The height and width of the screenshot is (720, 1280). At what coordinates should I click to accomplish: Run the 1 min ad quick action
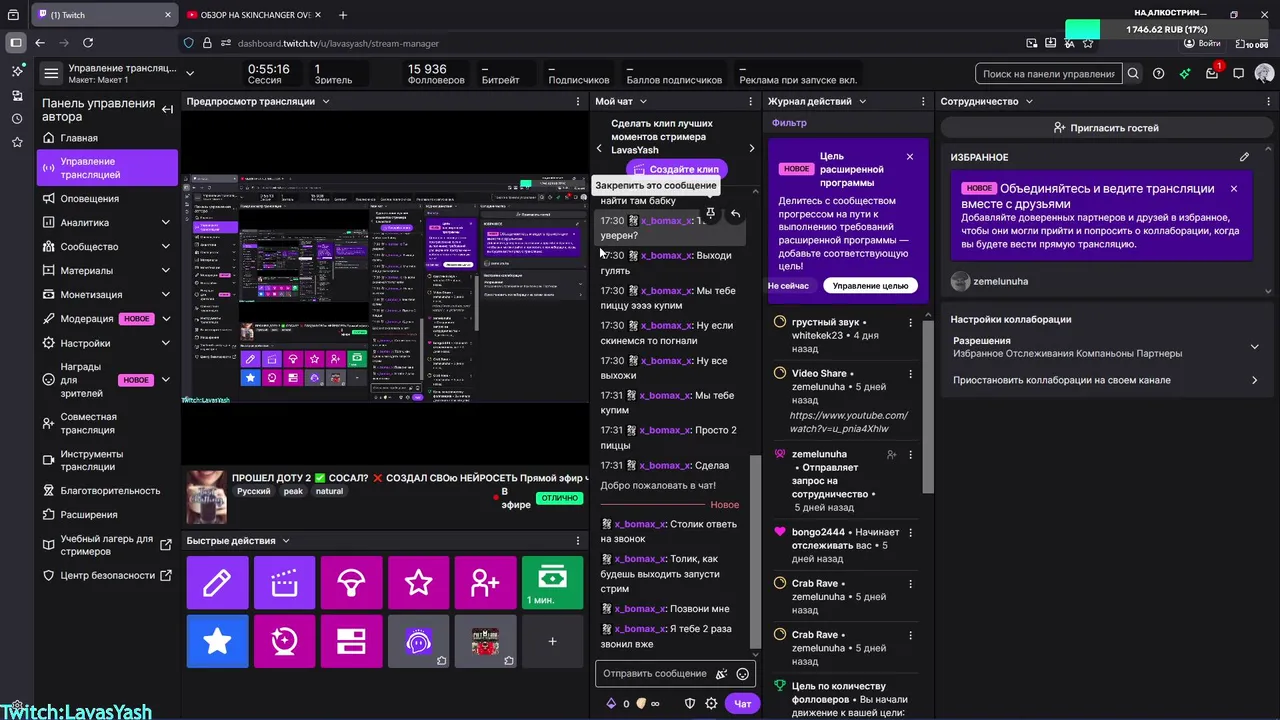pyautogui.click(x=552, y=583)
